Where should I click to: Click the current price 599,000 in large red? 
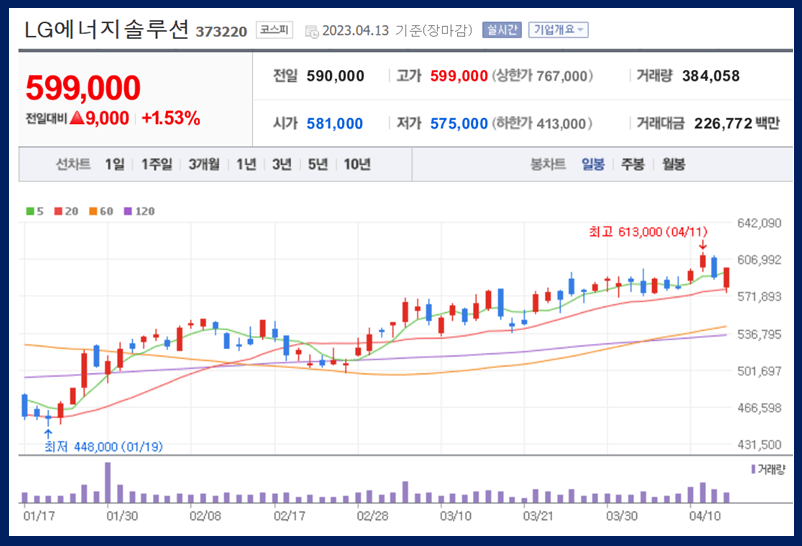coord(83,88)
